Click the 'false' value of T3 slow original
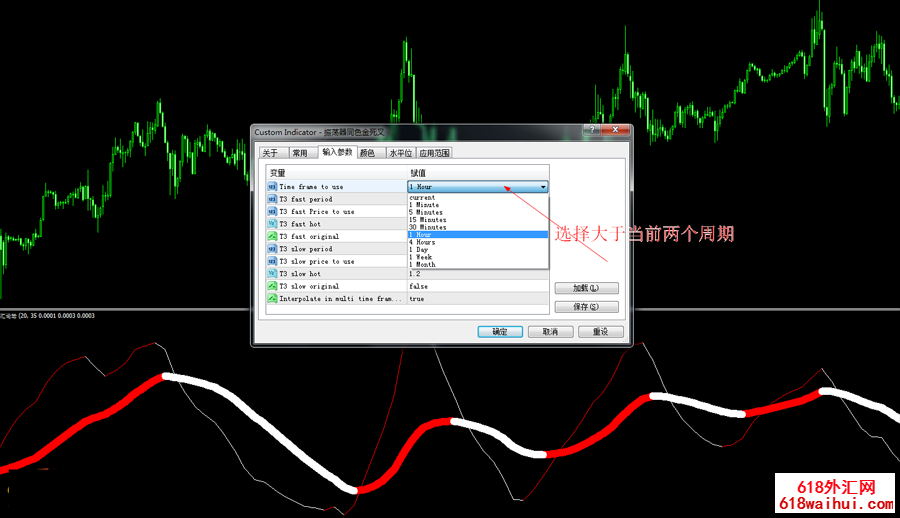 pyautogui.click(x=418, y=286)
